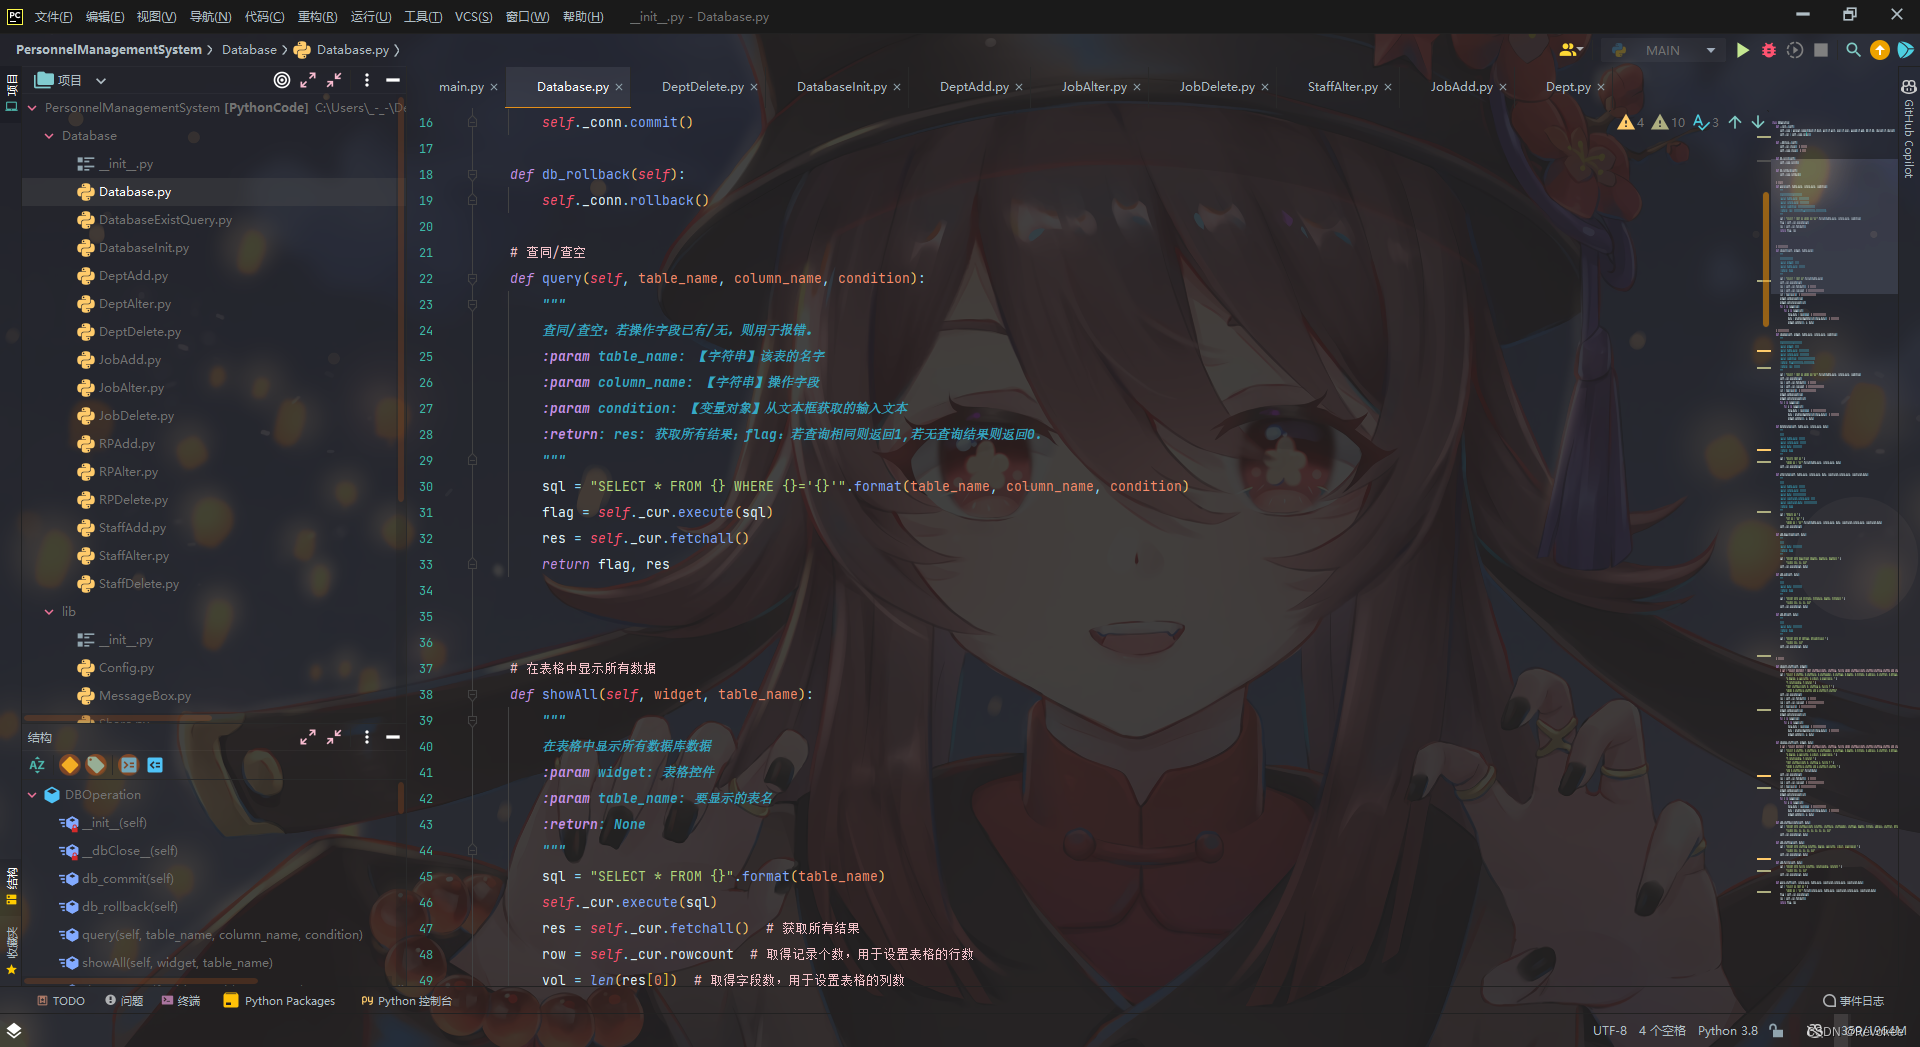Open the VCS(S) menu

[x=473, y=17]
